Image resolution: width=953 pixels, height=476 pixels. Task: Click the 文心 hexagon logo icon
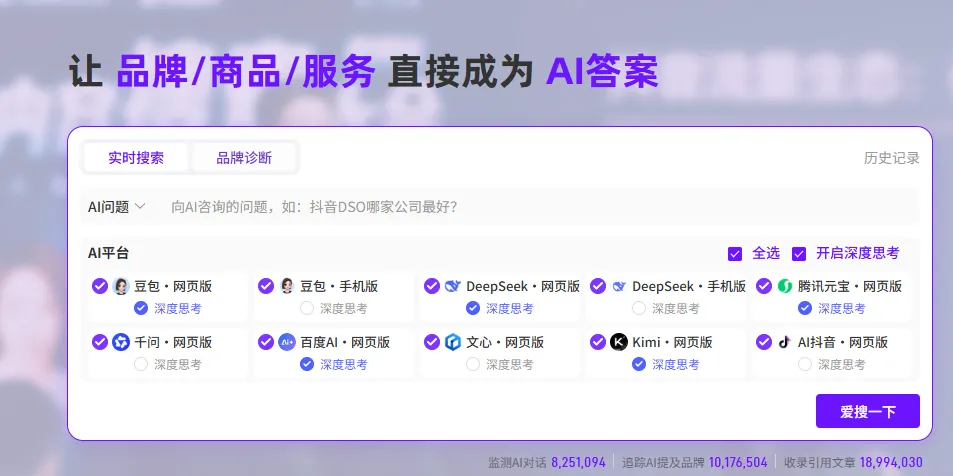453,342
